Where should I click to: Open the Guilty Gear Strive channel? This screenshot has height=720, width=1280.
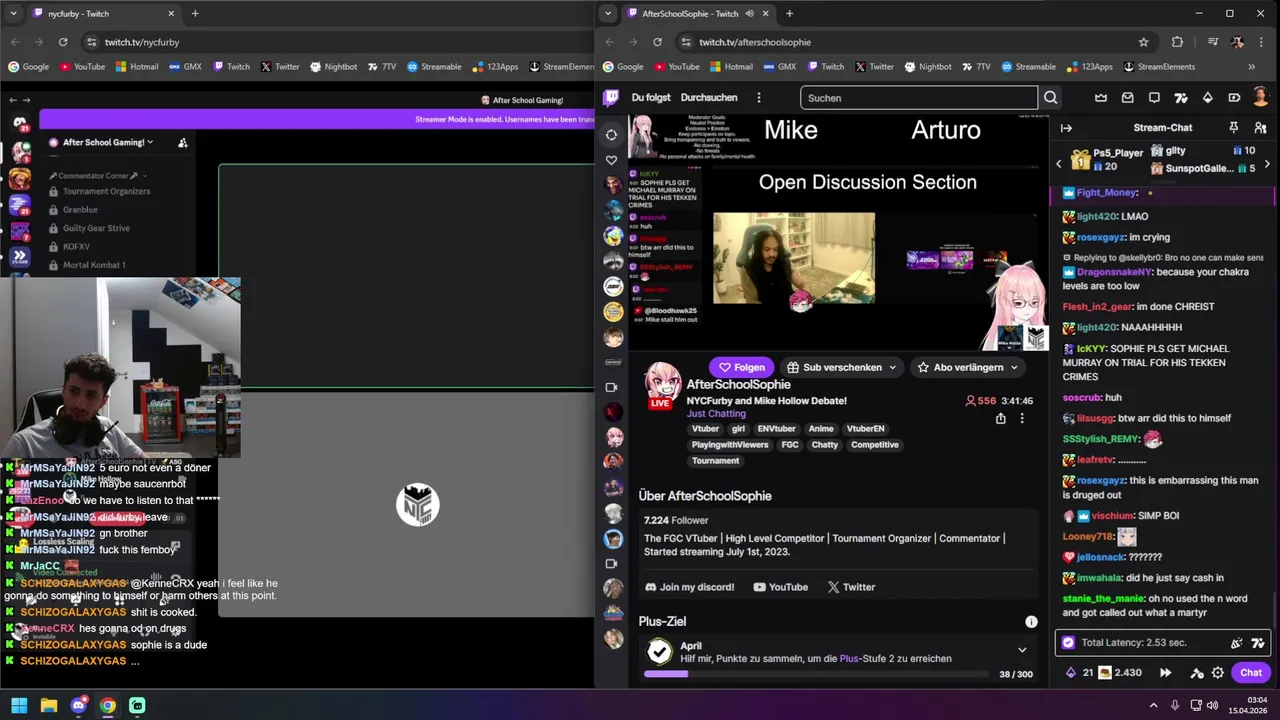click(x=96, y=228)
